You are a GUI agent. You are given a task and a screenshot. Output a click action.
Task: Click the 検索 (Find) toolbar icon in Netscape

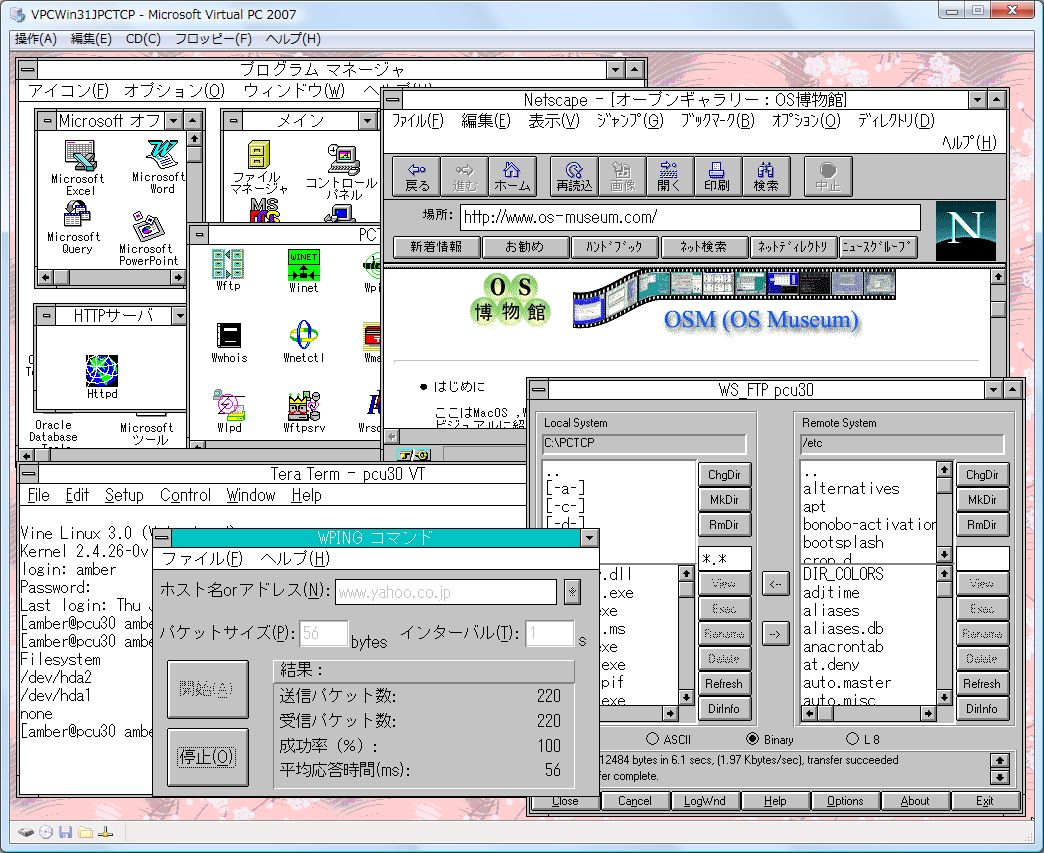tap(766, 176)
